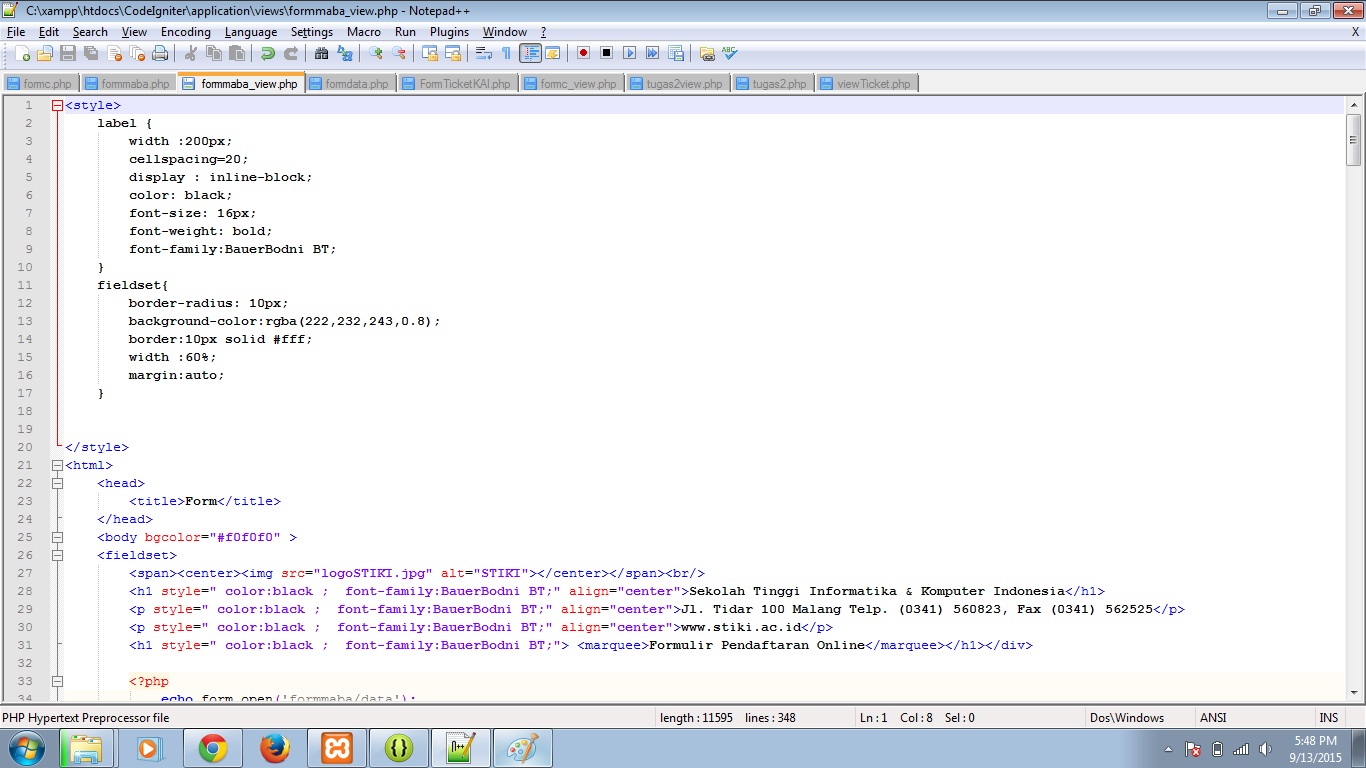
Task: Collapse the style block fold at line 1
Action: [x=57, y=104]
